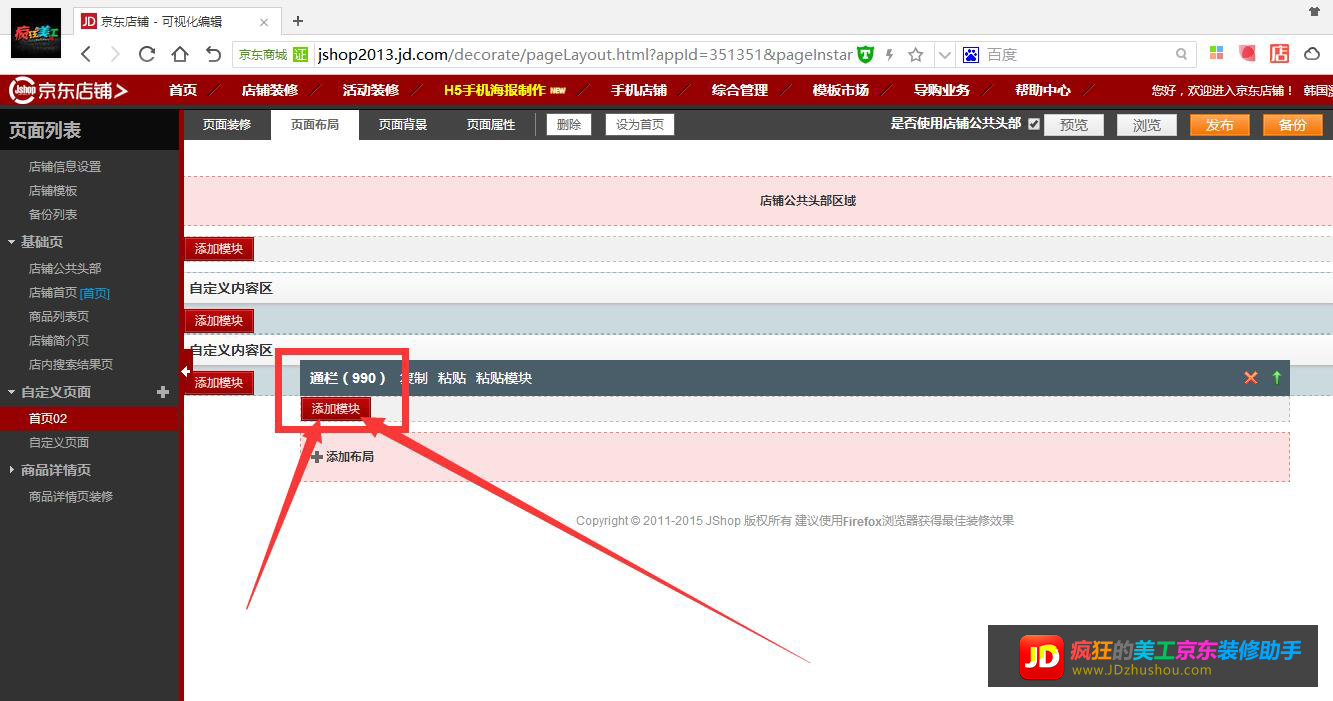Click the red round extension icon

(x=1247, y=54)
